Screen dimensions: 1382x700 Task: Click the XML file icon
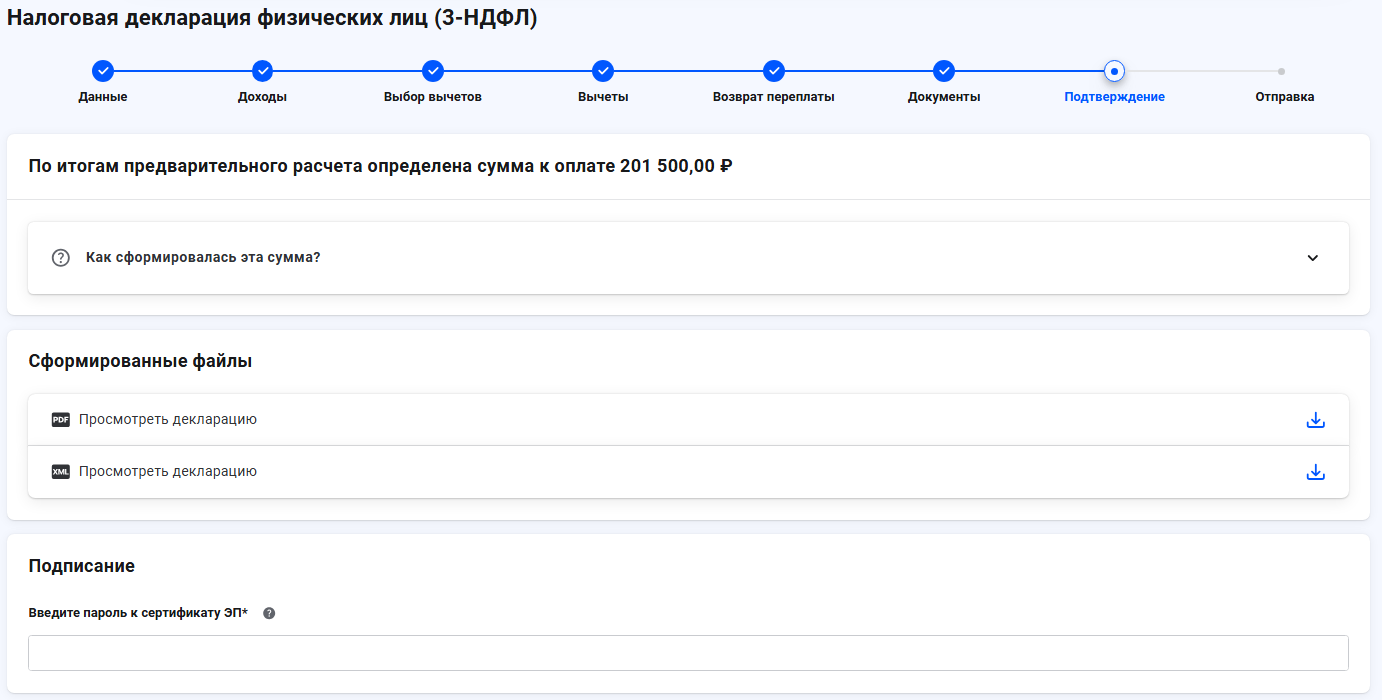(x=61, y=471)
